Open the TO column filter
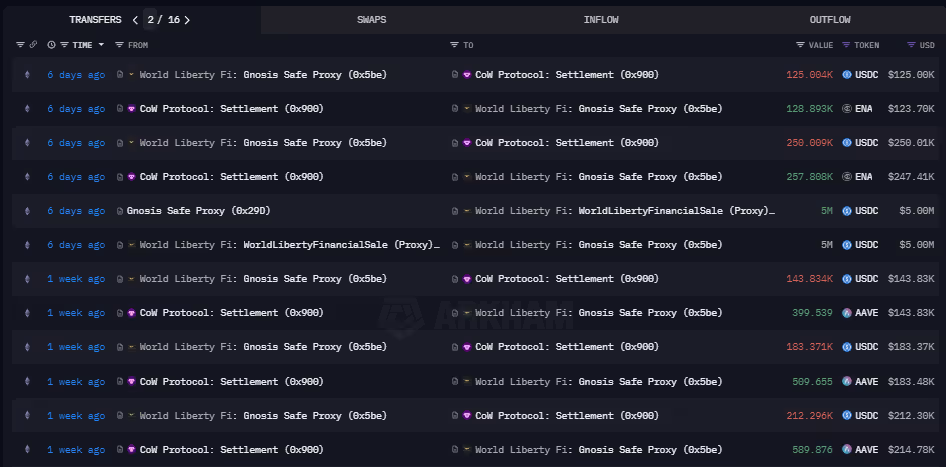Image resolution: width=946 pixels, height=467 pixels. click(454, 45)
